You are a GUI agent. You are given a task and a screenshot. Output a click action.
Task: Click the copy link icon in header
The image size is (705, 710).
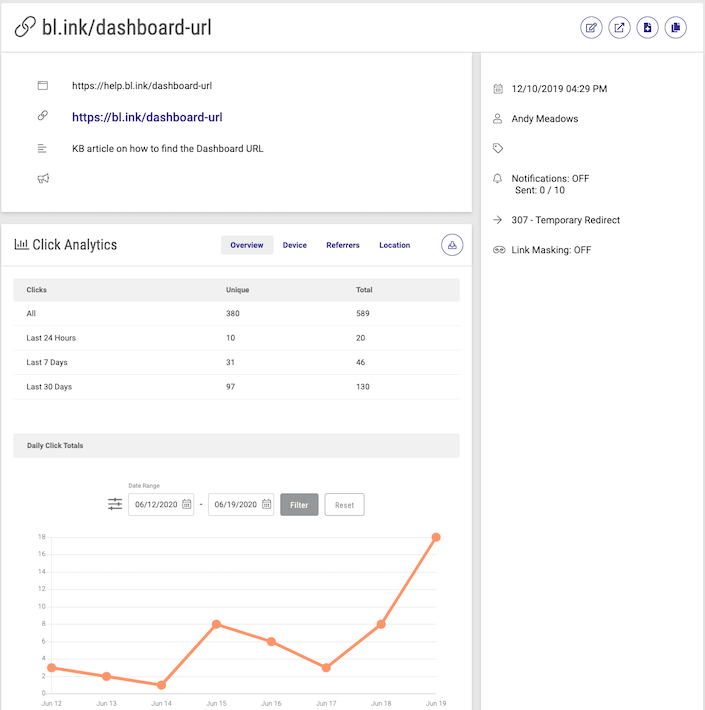click(676, 28)
